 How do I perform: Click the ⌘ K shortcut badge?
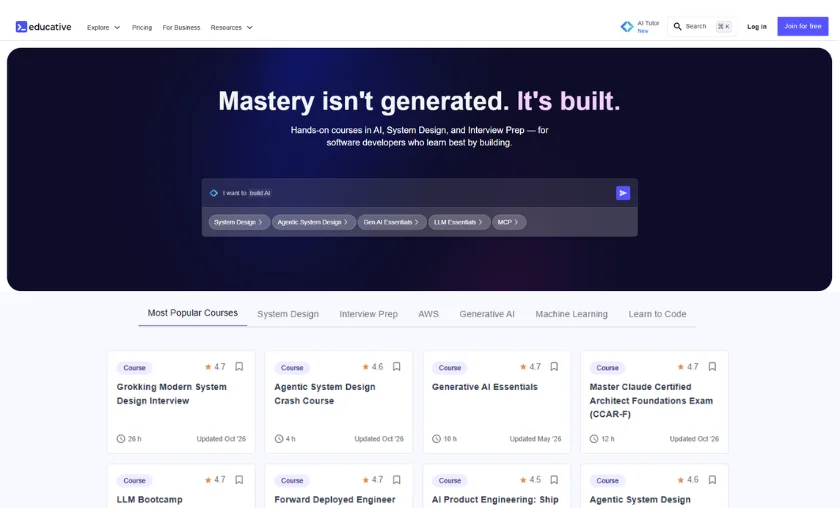(724, 26)
